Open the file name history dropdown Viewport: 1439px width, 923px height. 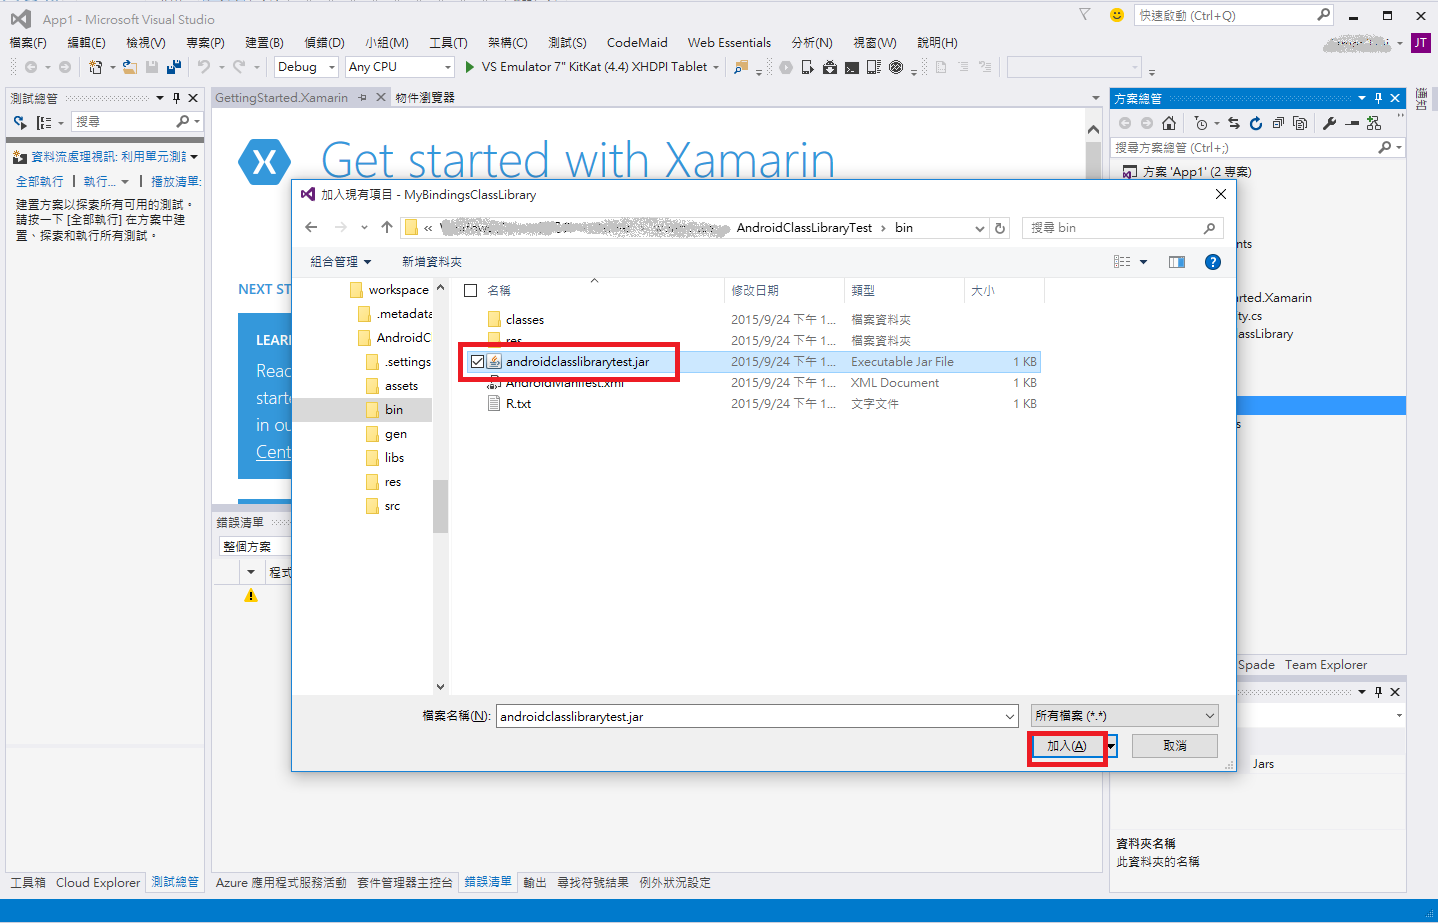click(x=1010, y=716)
